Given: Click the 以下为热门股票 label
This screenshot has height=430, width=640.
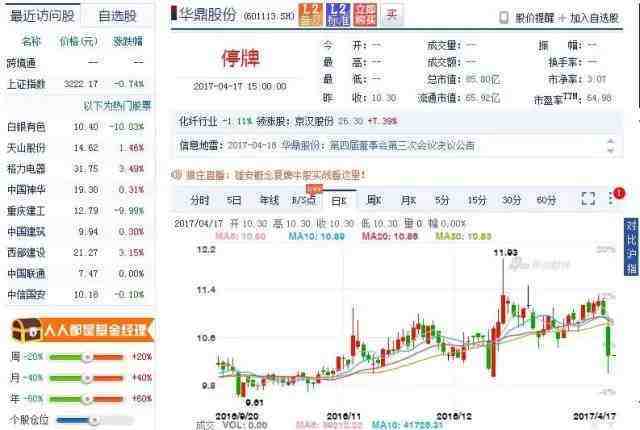Looking at the screenshot, I should 118,106.
